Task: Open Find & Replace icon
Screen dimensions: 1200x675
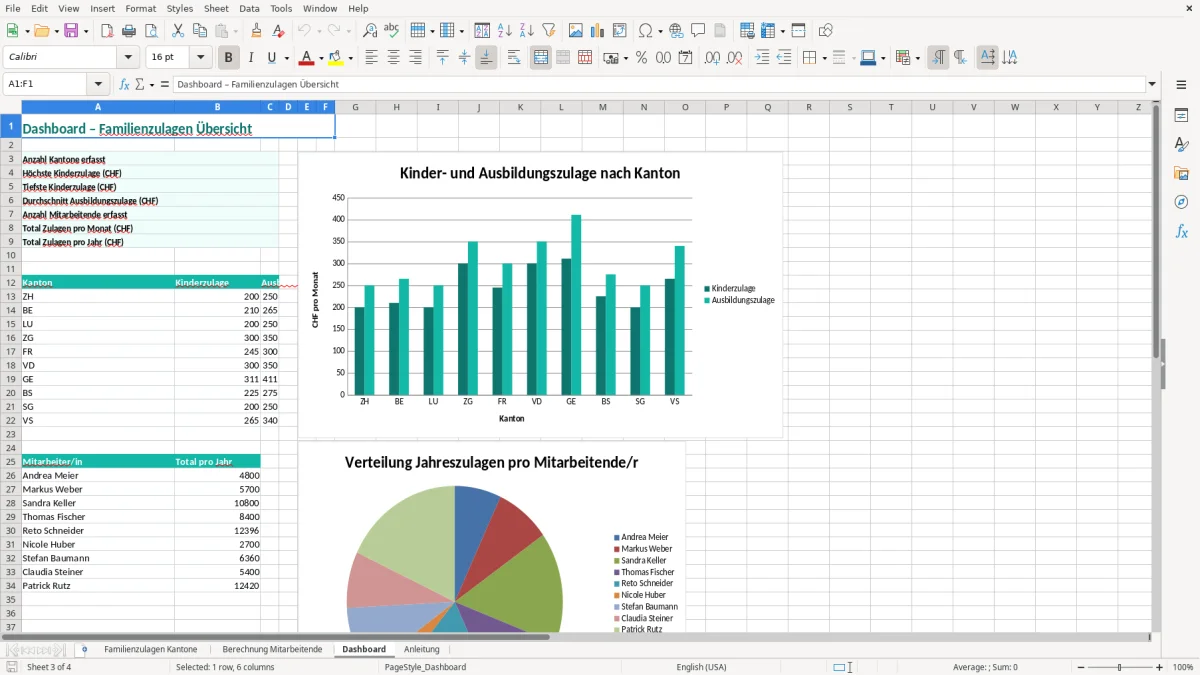Action: (x=370, y=31)
